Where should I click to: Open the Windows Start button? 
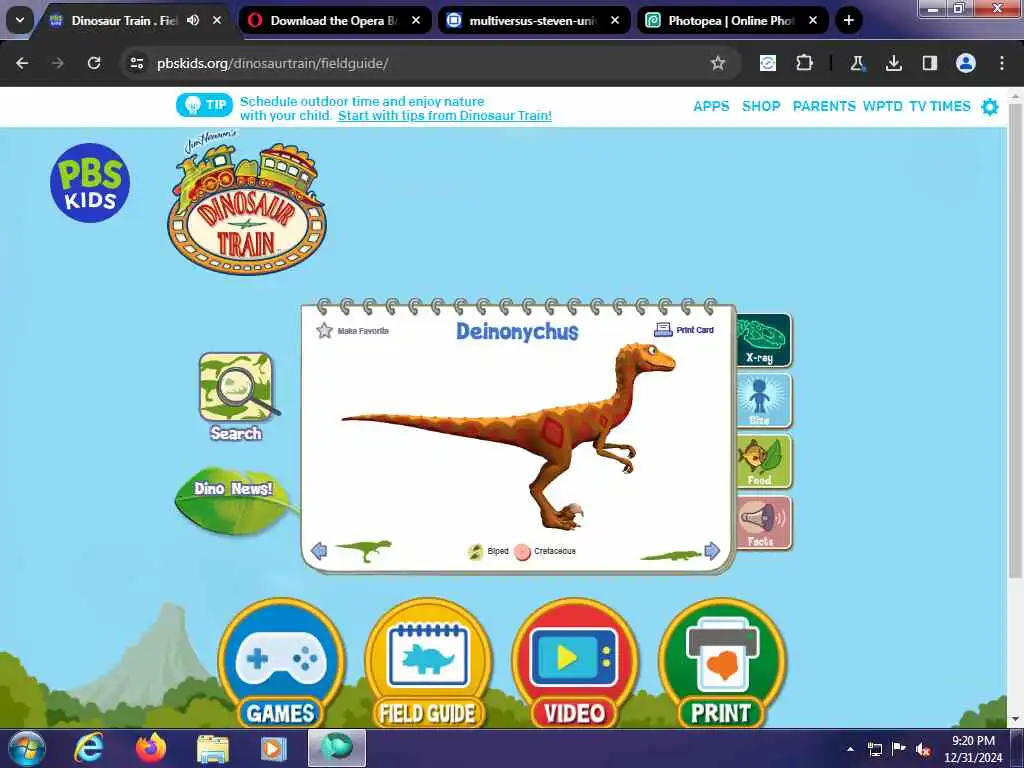[x=26, y=748]
